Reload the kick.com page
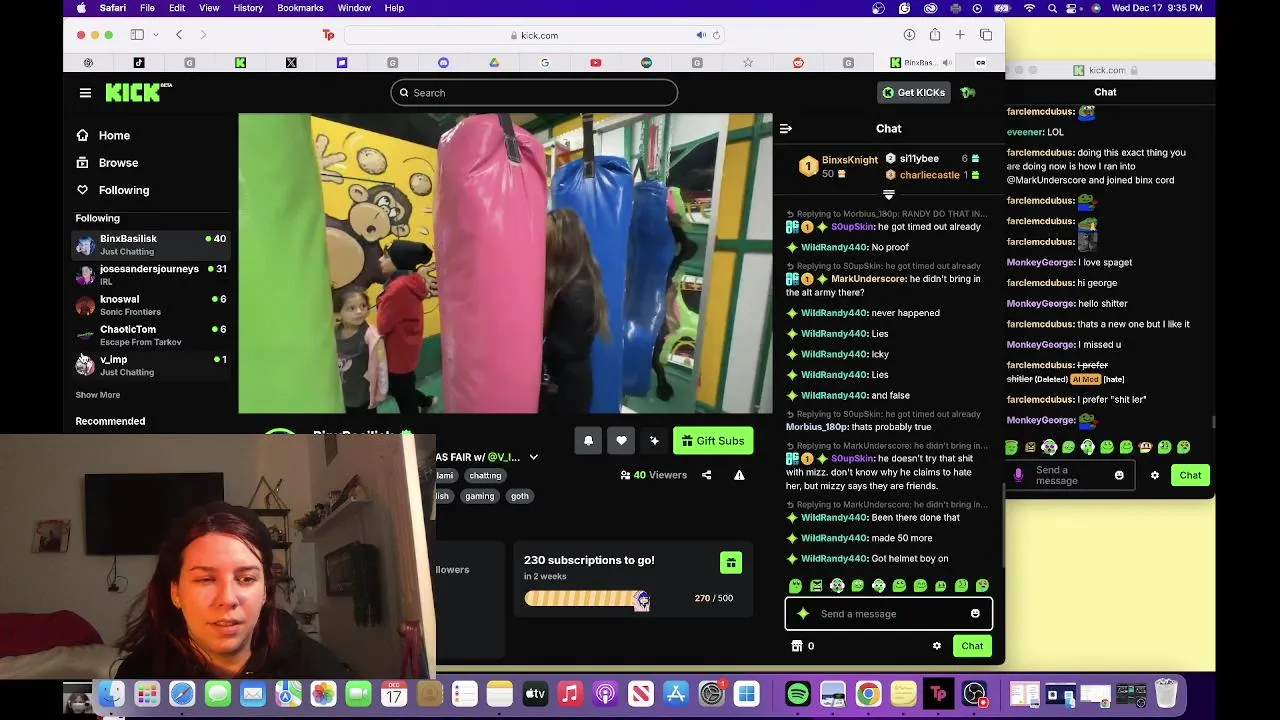Viewport: 1280px width, 720px height. (716, 35)
